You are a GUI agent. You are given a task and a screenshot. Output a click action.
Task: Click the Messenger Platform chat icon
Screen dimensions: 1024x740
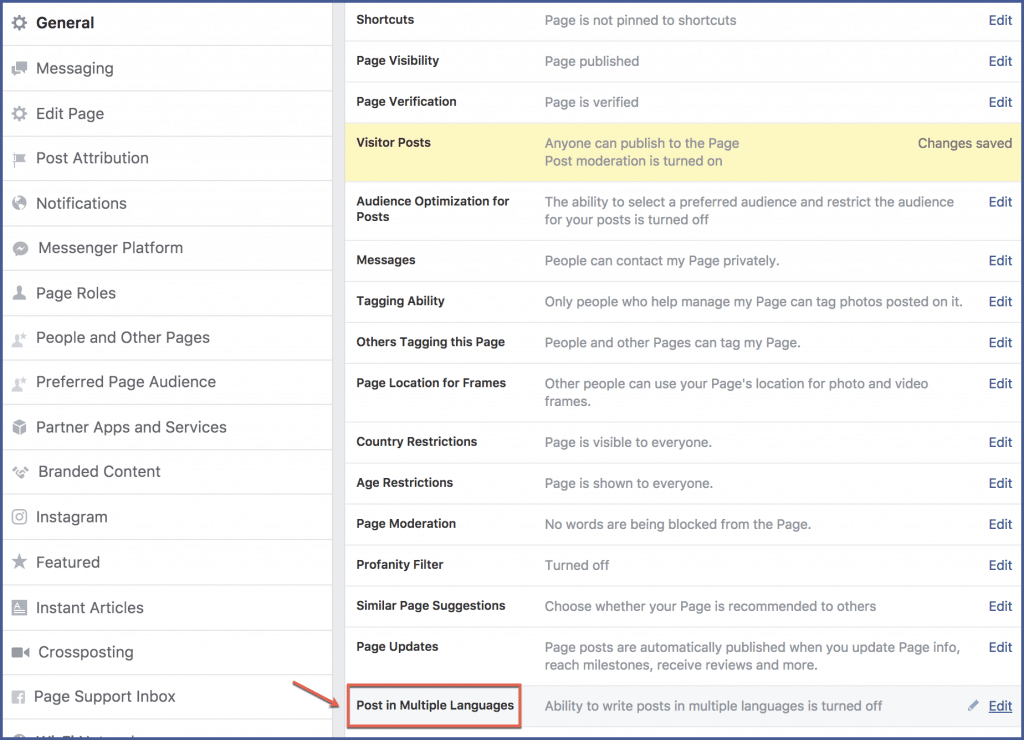22,248
